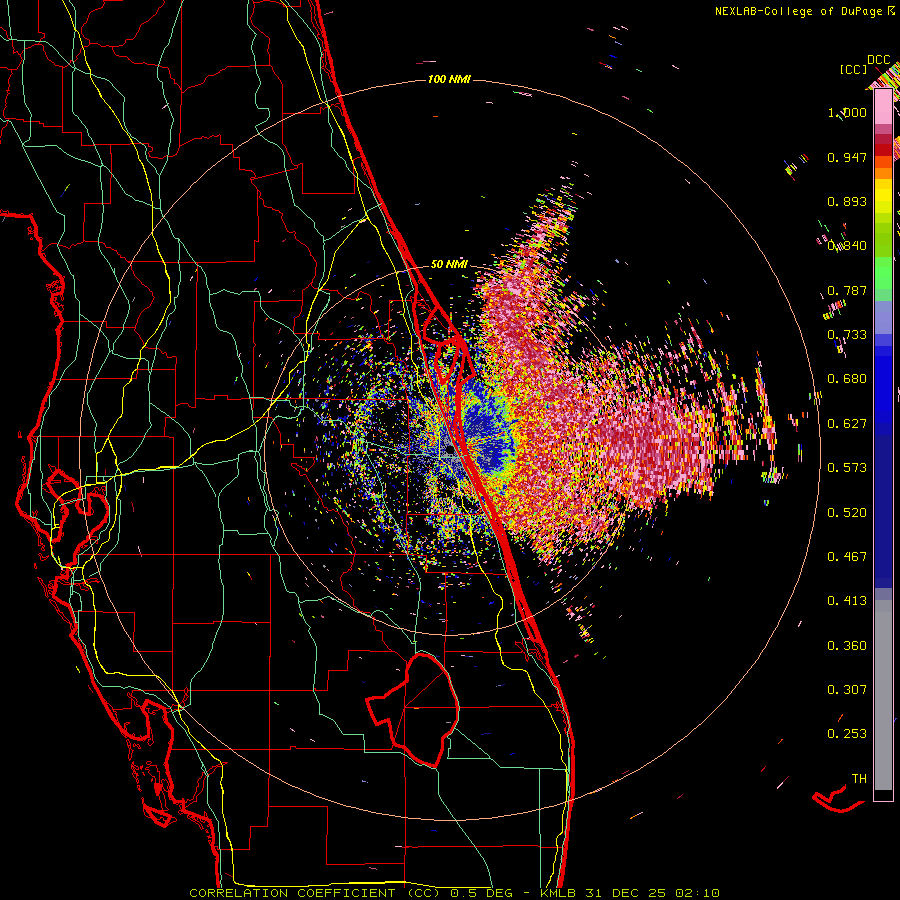Click the '0.253' legend value
Image resolution: width=900 pixels, height=900 pixels.
coord(847,734)
